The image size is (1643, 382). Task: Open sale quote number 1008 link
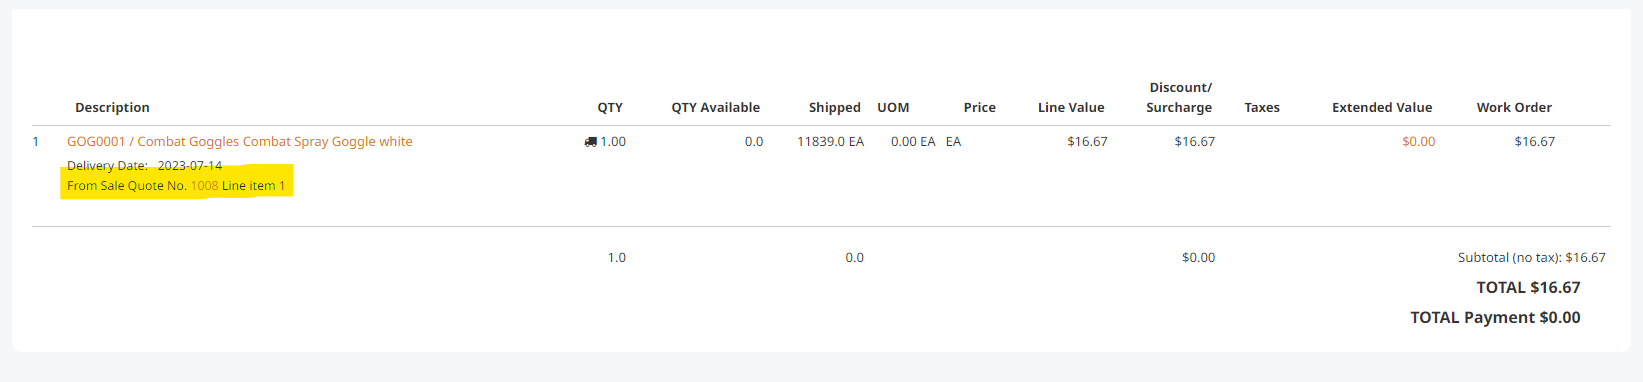pyautogui.click(x=204, y=186)
